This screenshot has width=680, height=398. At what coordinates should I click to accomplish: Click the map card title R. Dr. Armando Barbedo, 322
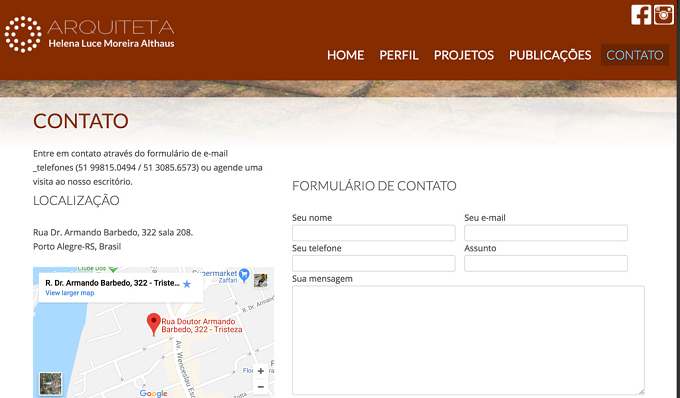[x=112, y=283]
